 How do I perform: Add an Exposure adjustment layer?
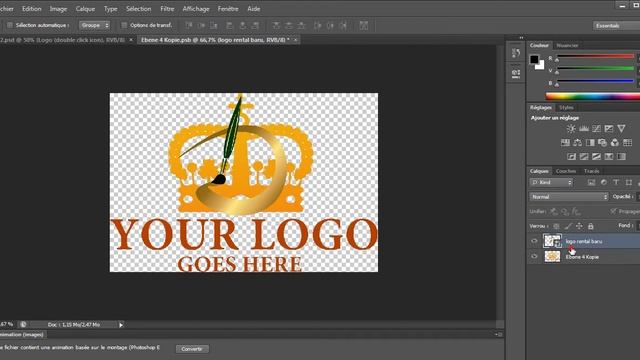pyautogui.click(x=609, y=129)
